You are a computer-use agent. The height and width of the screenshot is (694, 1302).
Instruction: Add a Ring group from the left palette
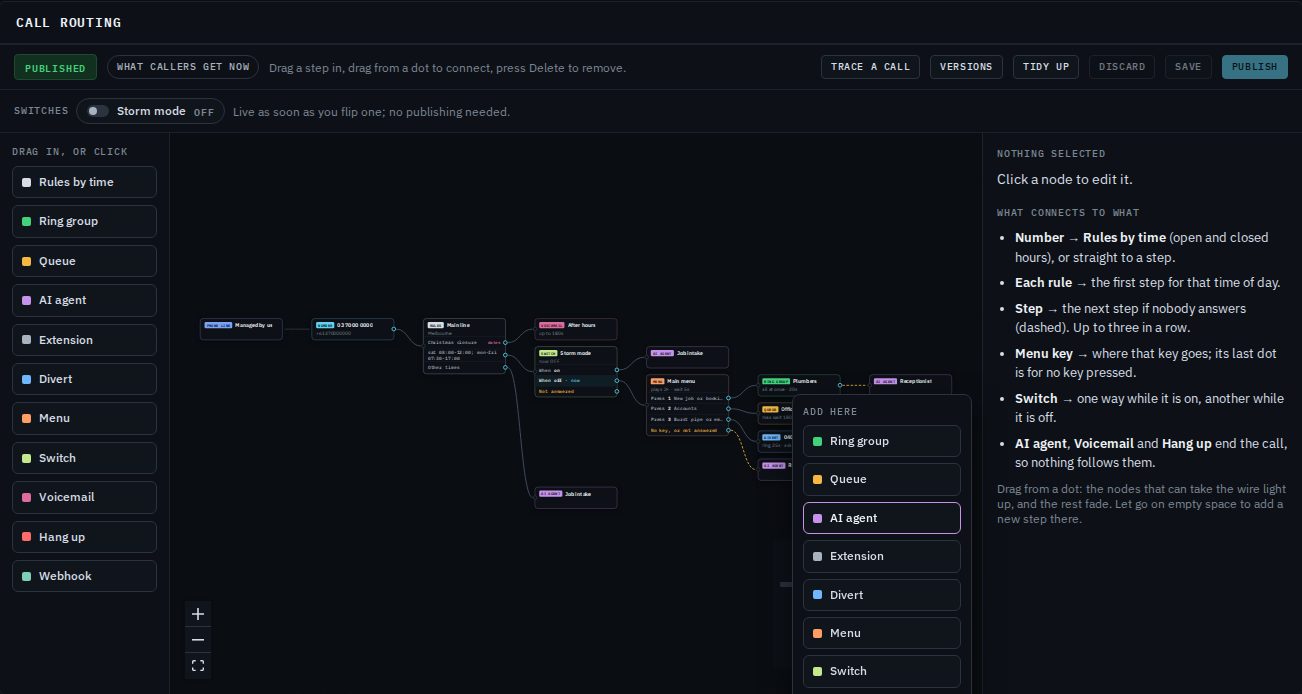[x=84, y=221]
